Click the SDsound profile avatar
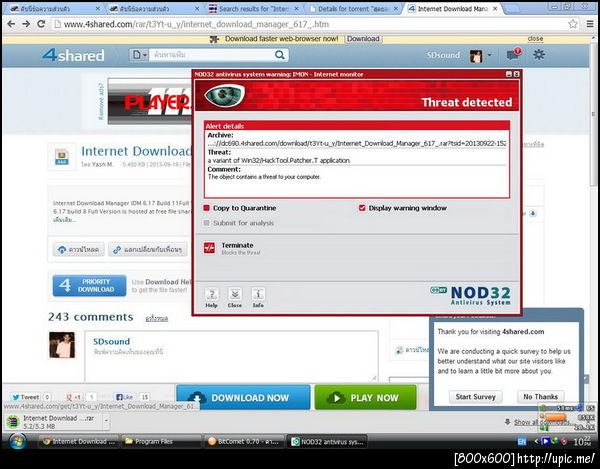The image size is (600, 469). (x=476, y=56)
